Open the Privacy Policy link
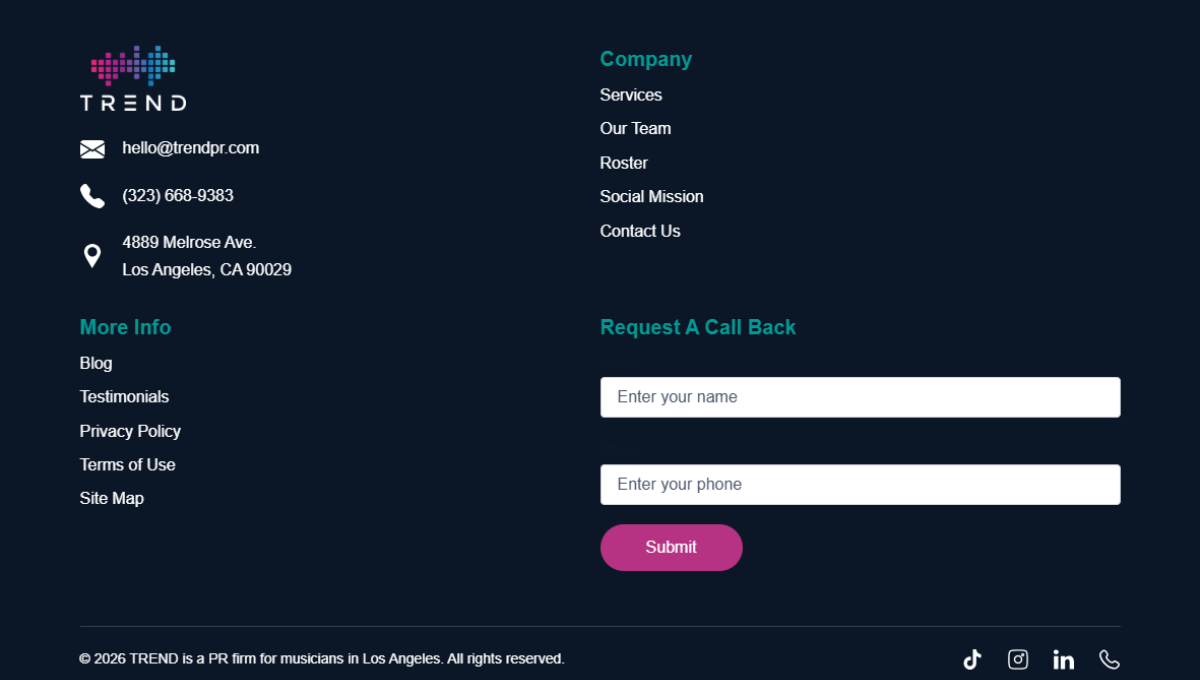This screenshot has height=680, width=1200. (130, 431)
